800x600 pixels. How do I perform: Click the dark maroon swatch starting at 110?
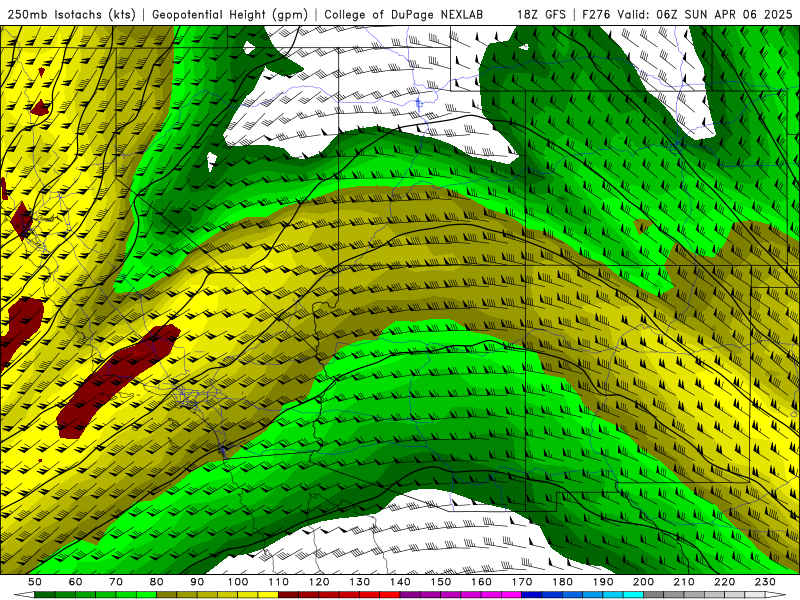click(288, 595)
